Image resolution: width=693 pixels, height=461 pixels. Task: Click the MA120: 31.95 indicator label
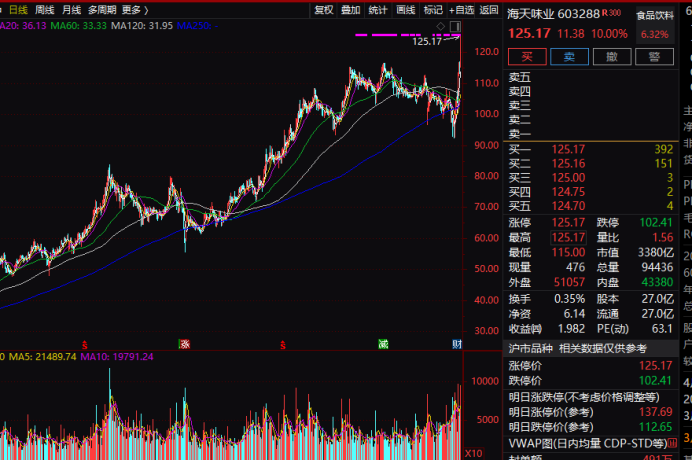[141, 26]
